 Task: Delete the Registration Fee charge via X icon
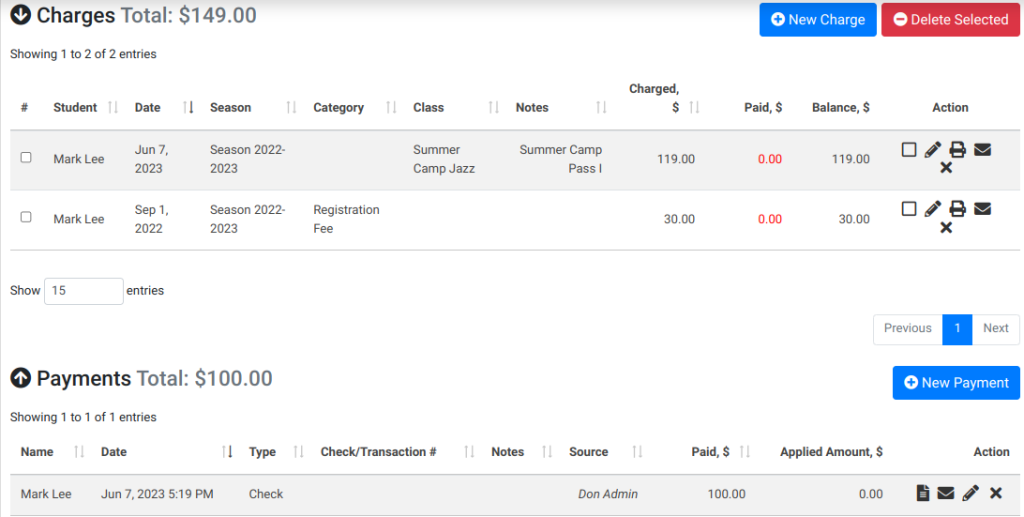click(946, 228)
